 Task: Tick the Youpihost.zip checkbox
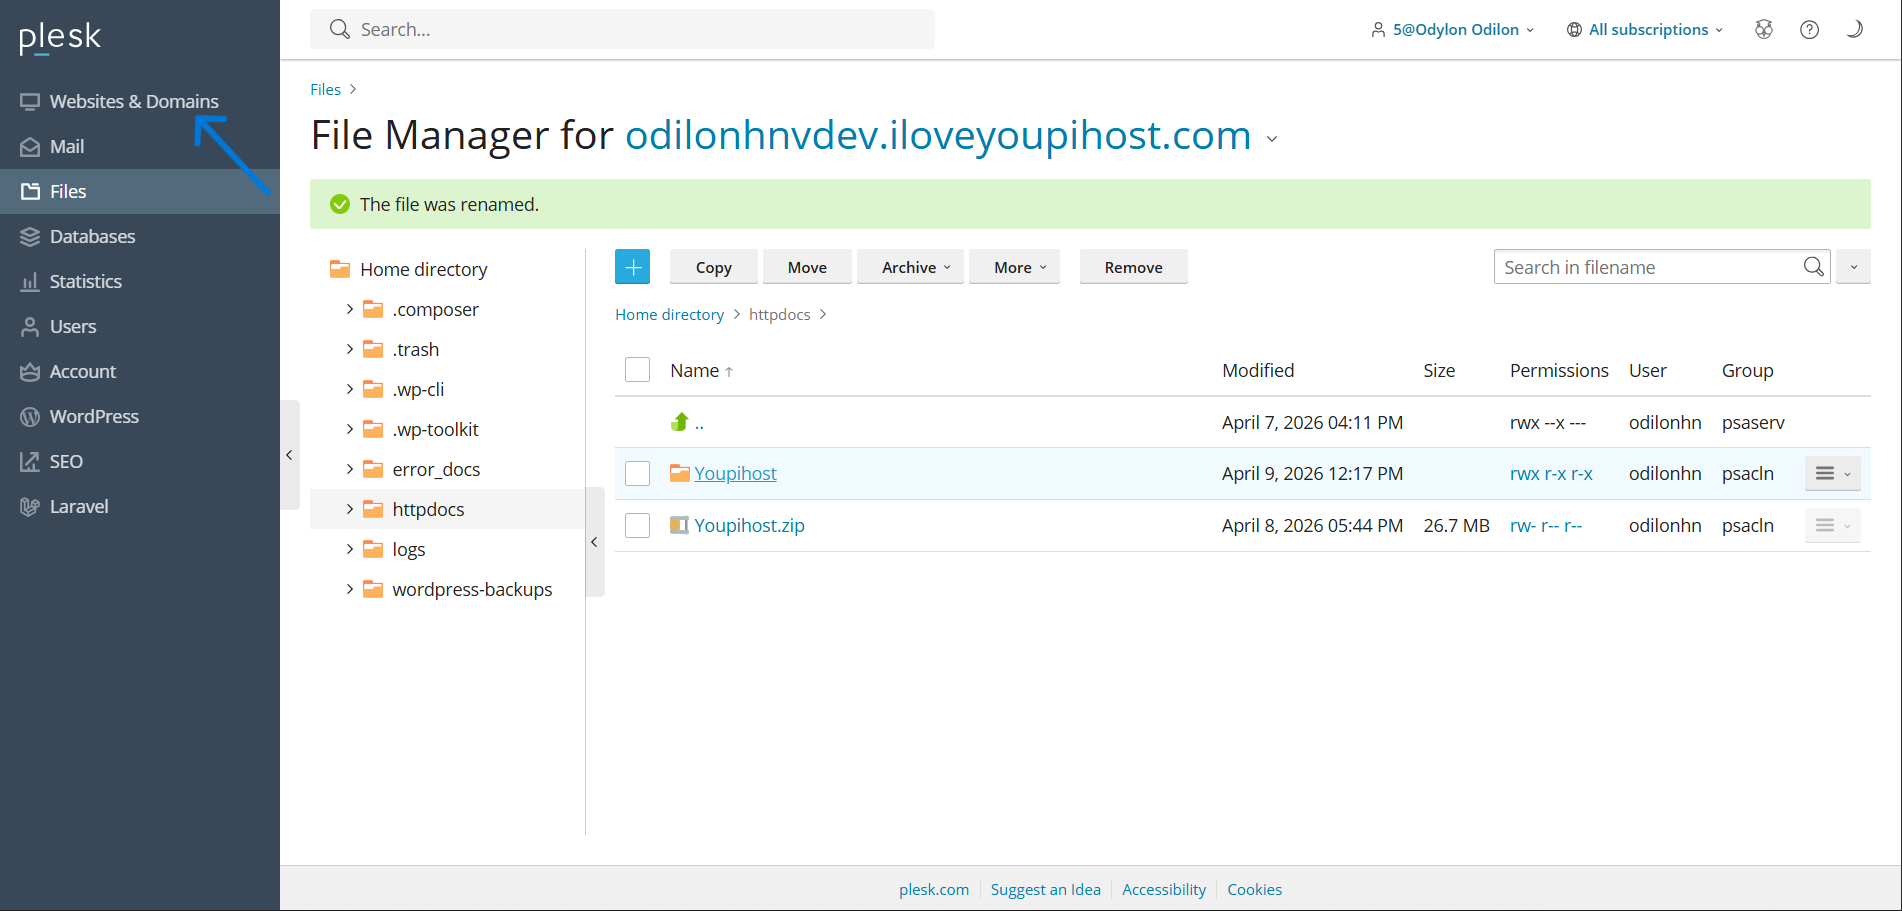[637, 525]
